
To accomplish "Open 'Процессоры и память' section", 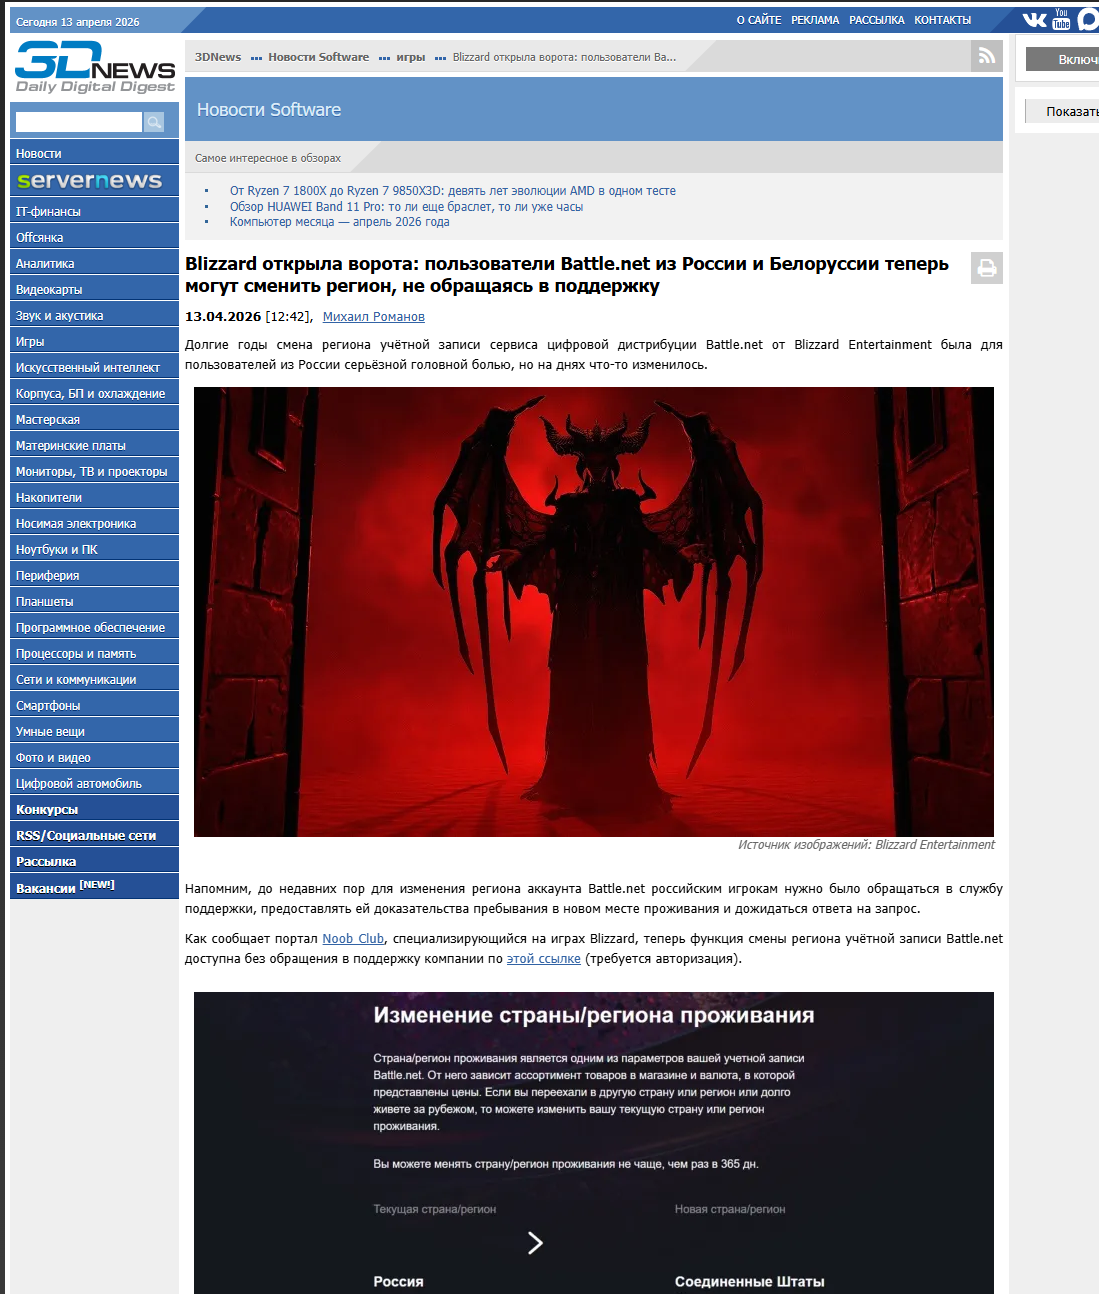I will click(x=94, y=653).
